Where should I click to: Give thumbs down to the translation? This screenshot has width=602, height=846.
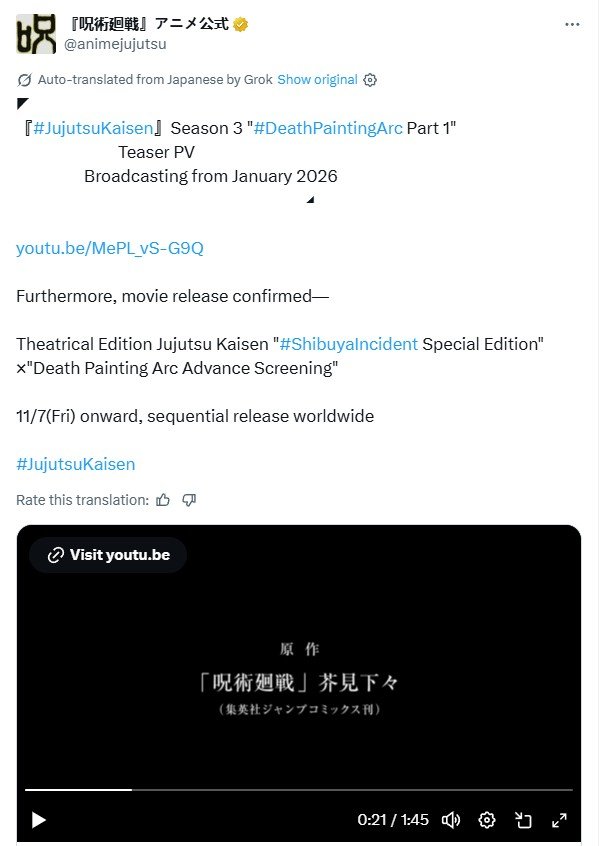[x=189, y=500]
